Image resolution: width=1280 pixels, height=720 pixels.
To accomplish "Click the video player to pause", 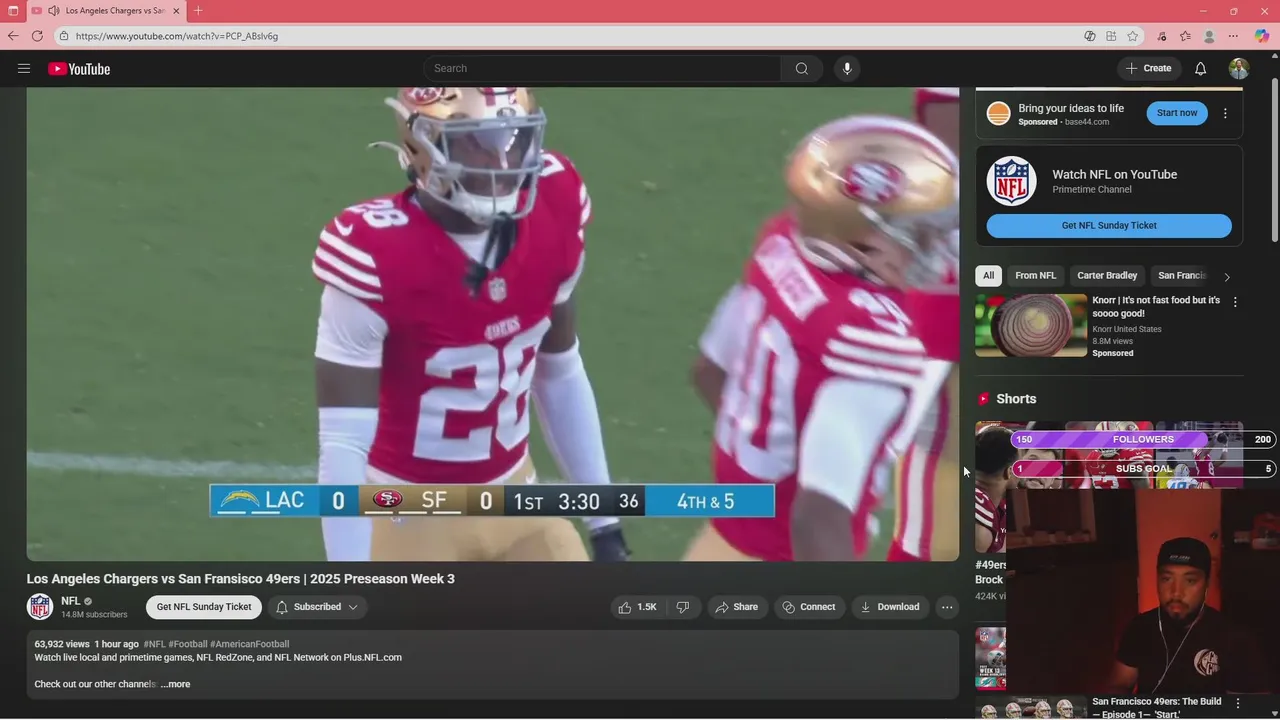I will point(493,324).
